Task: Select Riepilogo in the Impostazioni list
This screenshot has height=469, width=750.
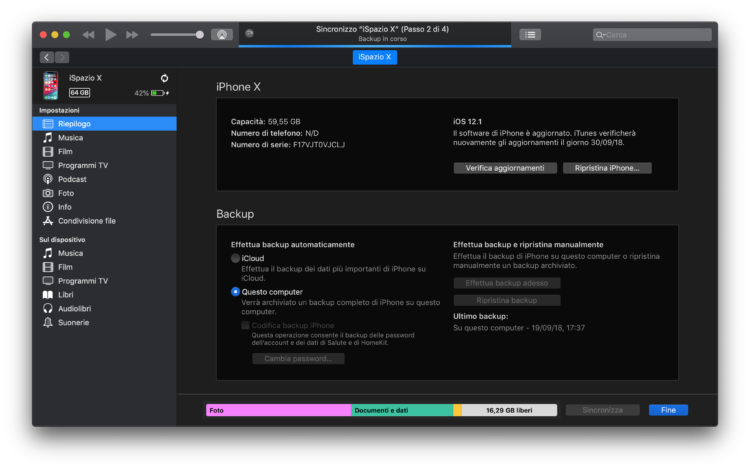Action: (x=104, y=124)
